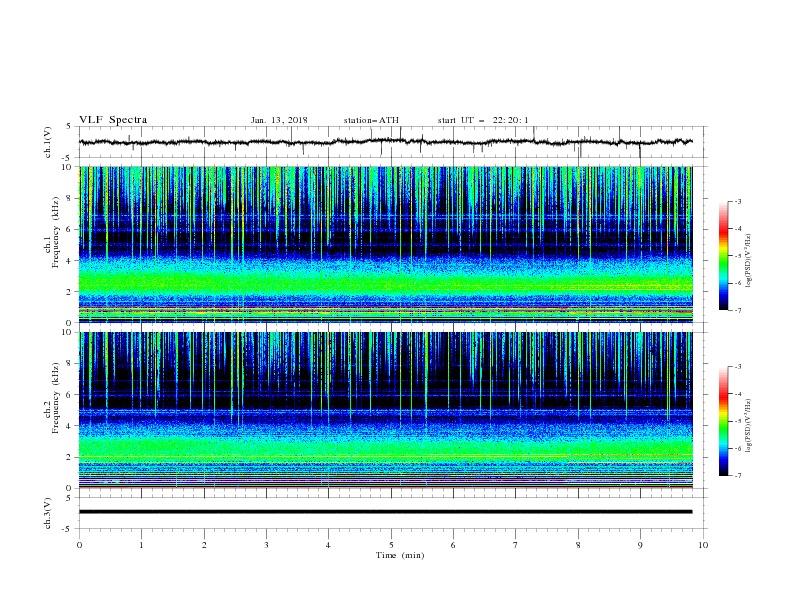Image resolution: width=792 pixels, height=612 pixels.
Task: Click the 'Time (min)' axis label
Action: pyautogui.click(x=400, y=555)
